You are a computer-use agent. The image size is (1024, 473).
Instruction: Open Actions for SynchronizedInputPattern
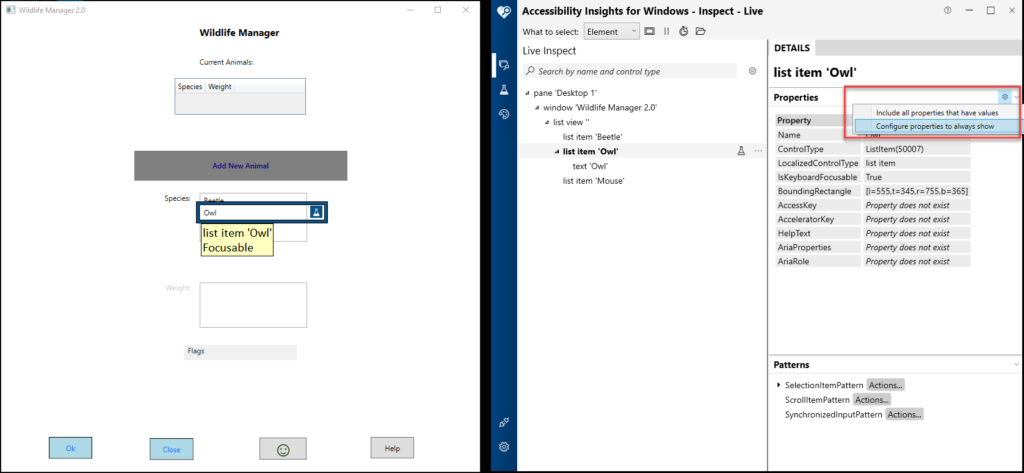(904, 414)
